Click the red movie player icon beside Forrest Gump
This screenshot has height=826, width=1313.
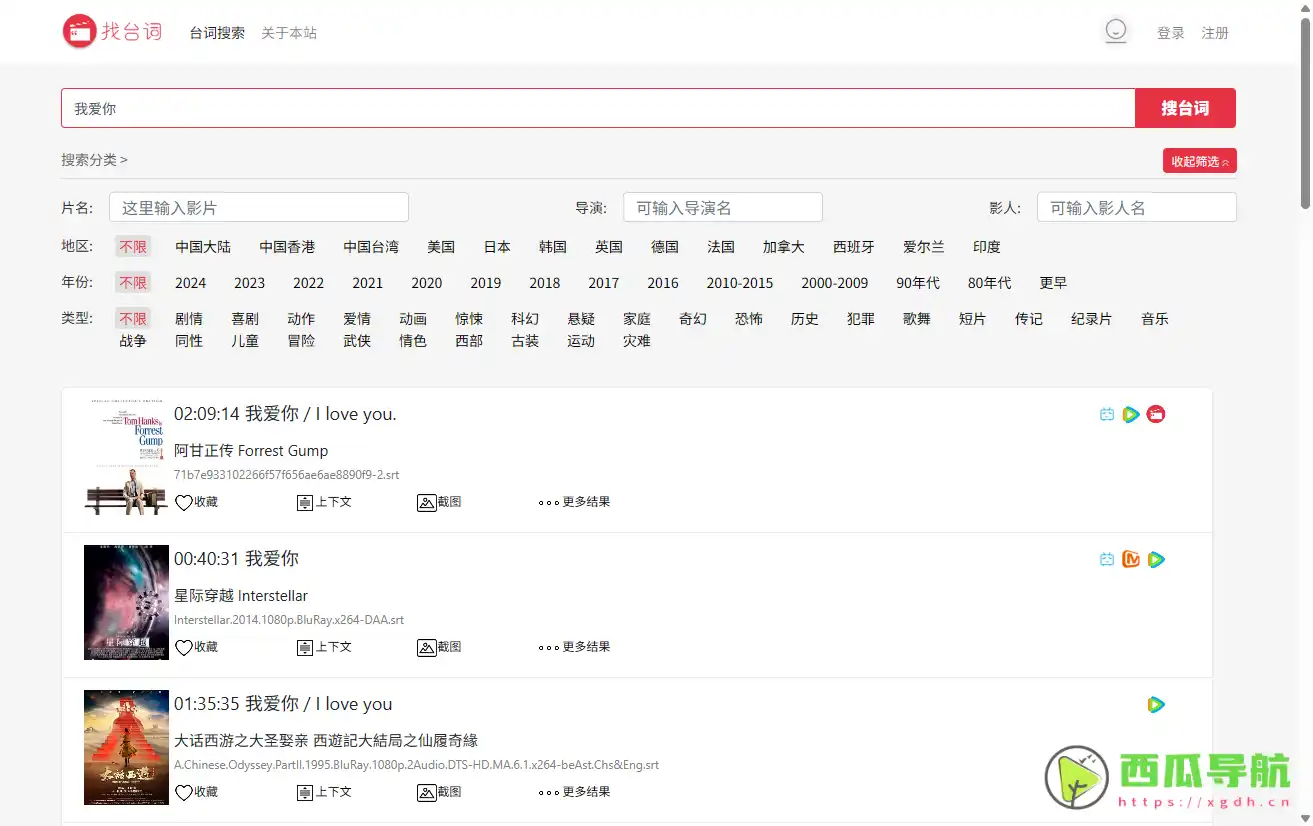[1156, 414]
